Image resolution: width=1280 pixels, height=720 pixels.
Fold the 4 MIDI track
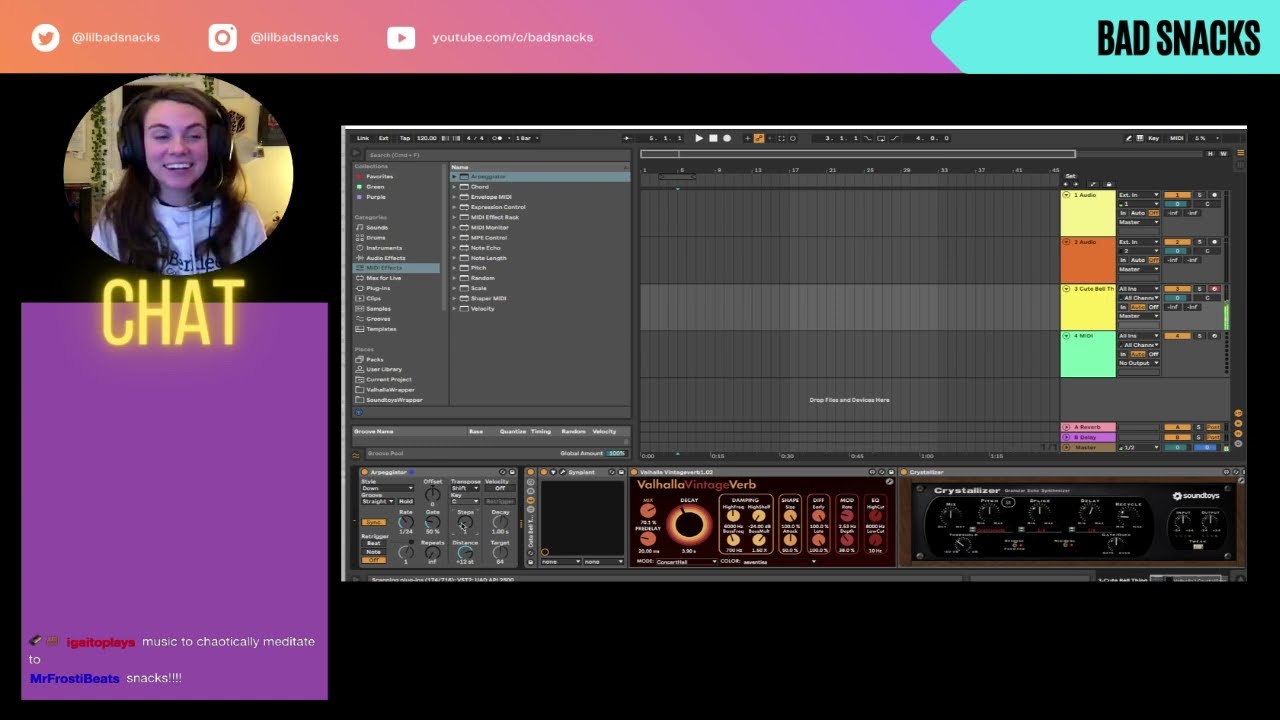click(x=1066, y=336)
